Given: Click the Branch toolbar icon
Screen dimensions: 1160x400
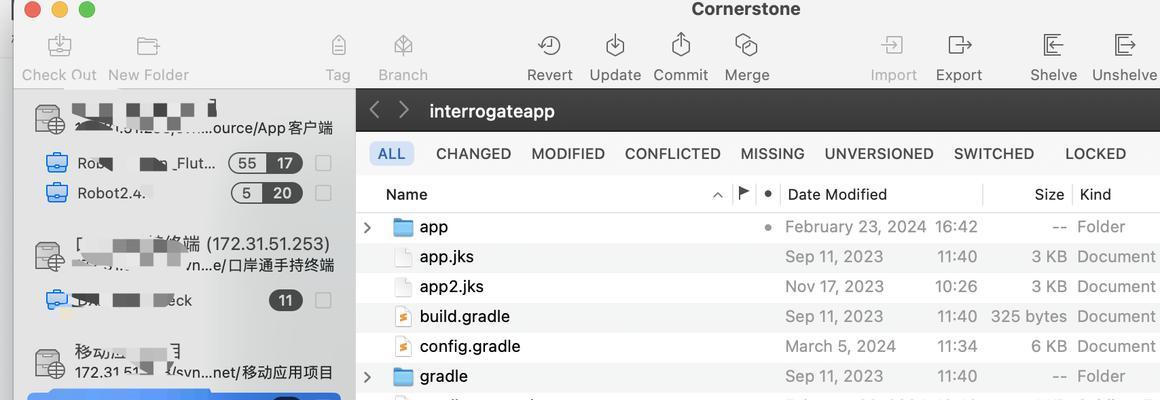Looking at the screenshot, I should point(403,46).
